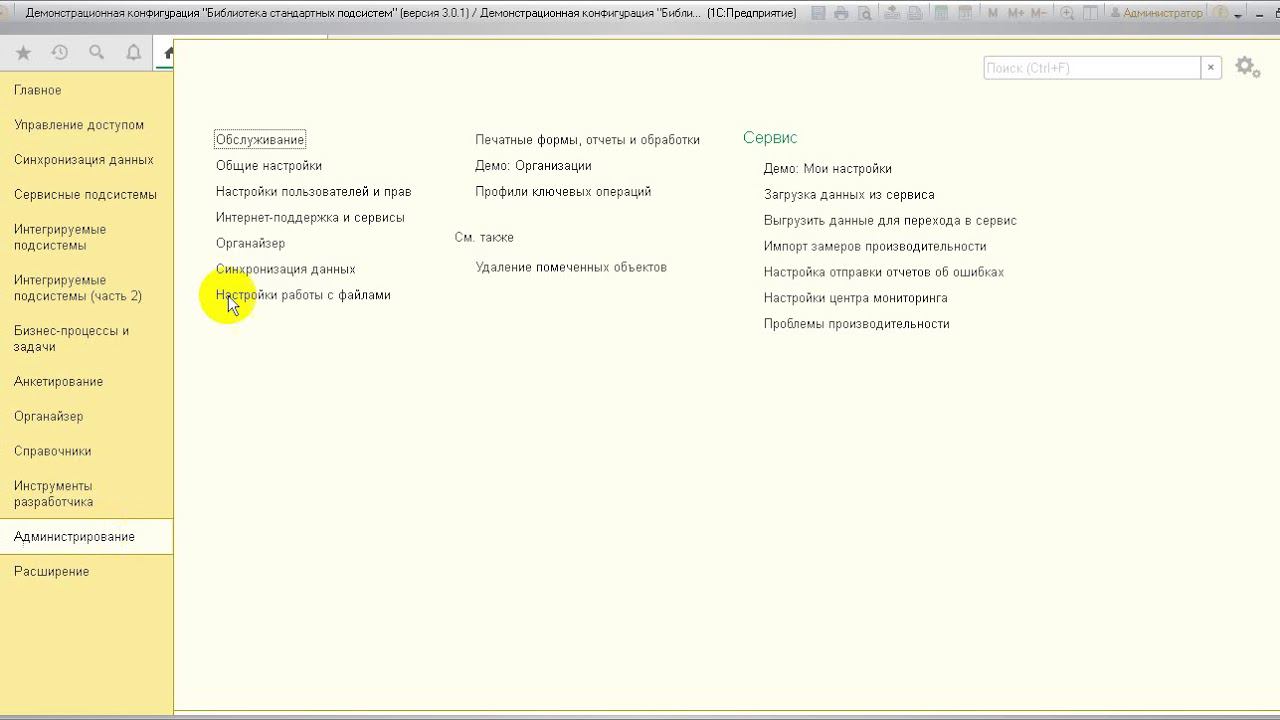Open Настройка отправки отчетов об ошибках

pyautogui.click(x=884, y=273)
